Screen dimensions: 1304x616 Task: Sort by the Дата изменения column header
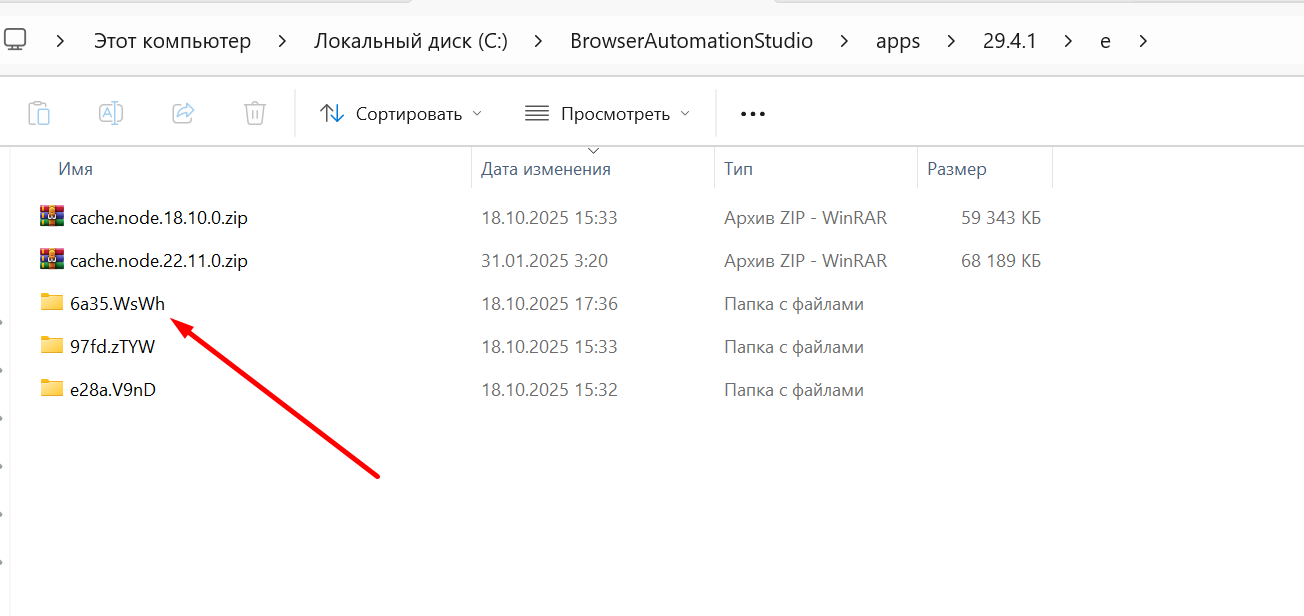(x=545, y=169)
